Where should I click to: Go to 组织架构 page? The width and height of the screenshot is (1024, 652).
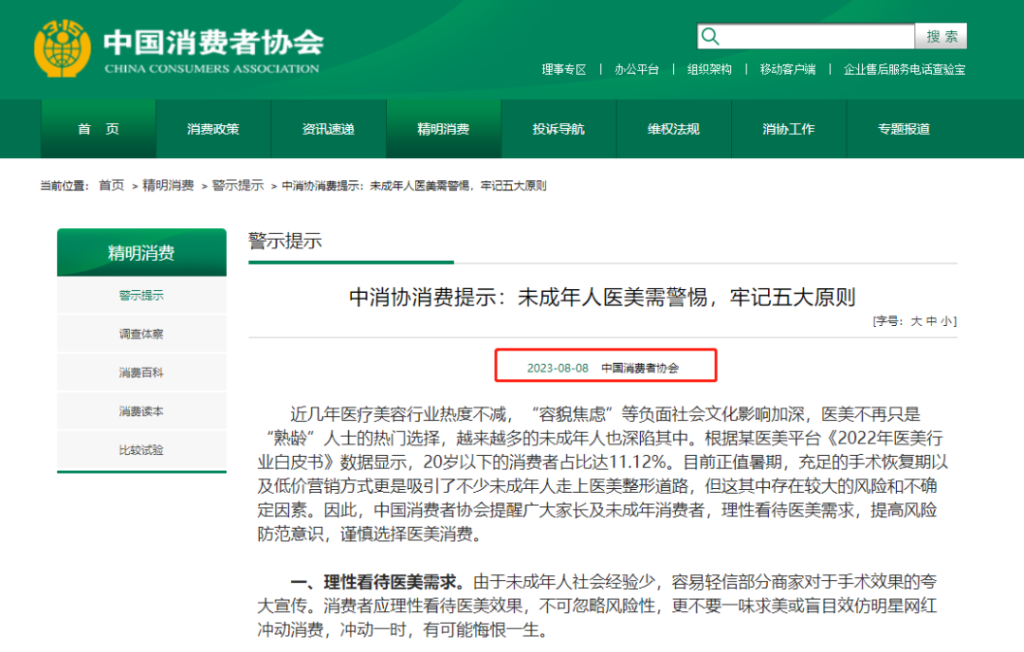pos(709,70)
